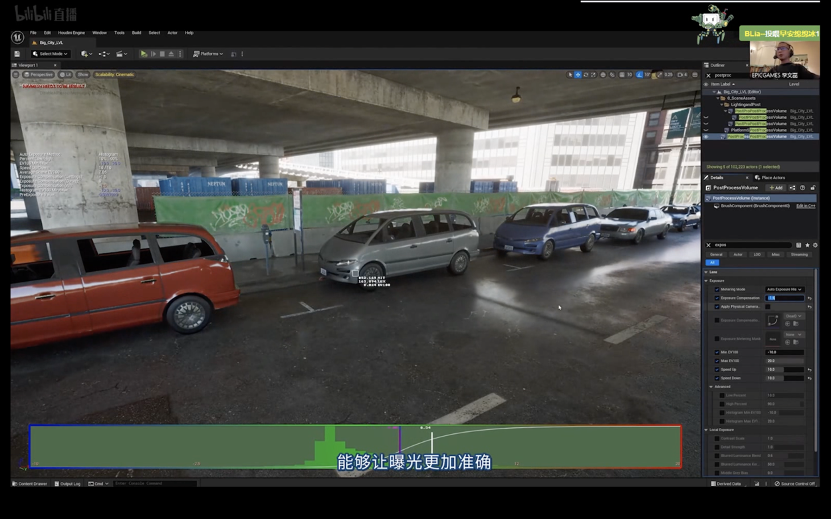Clear the Details search with X

(x=708, y=245)
